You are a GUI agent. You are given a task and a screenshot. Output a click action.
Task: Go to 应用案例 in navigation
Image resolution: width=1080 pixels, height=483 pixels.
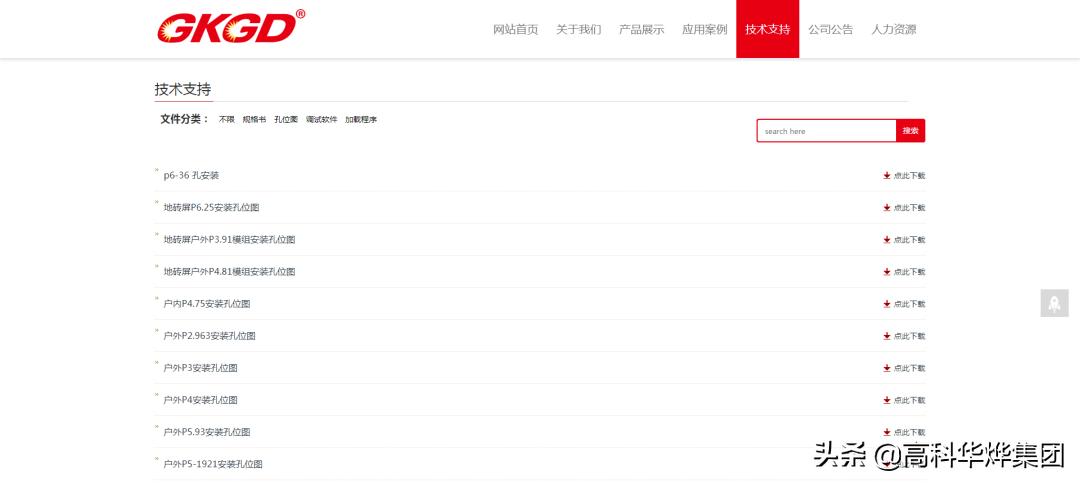(x=705, y=30)
